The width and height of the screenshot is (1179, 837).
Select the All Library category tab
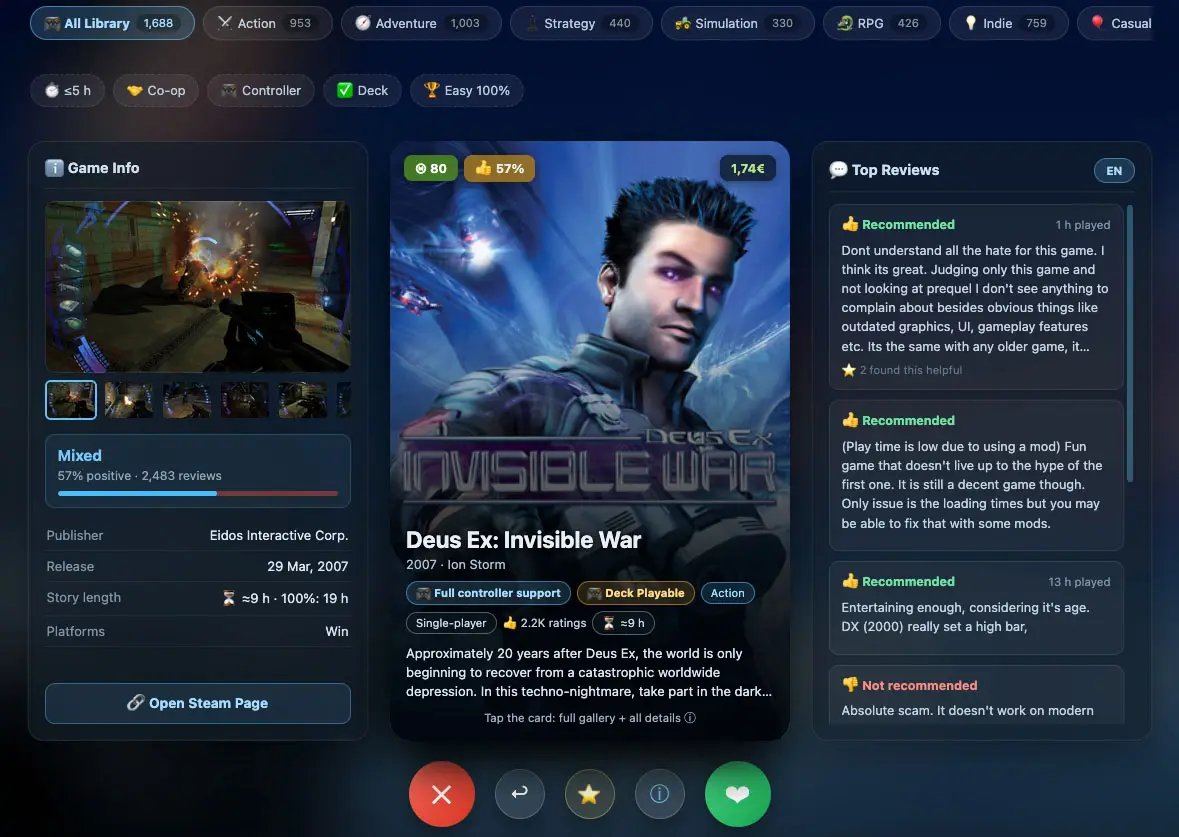[x=112, y=23]
